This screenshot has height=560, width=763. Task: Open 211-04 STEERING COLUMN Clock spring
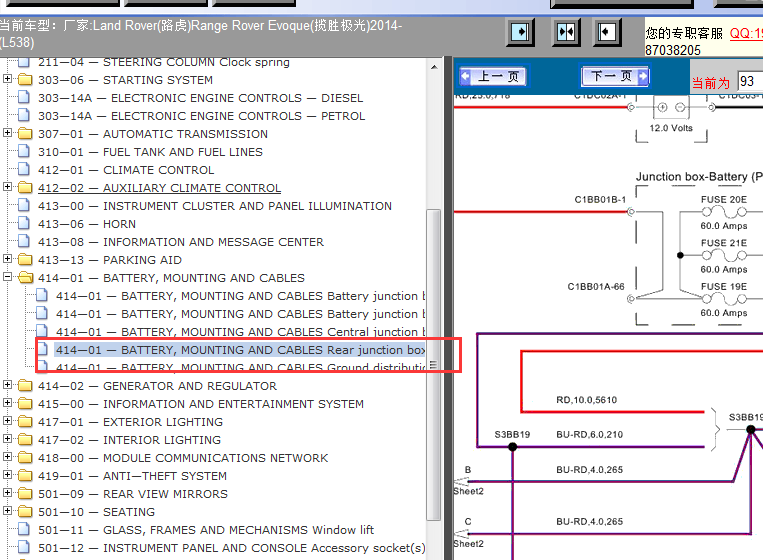pos(164,62)
